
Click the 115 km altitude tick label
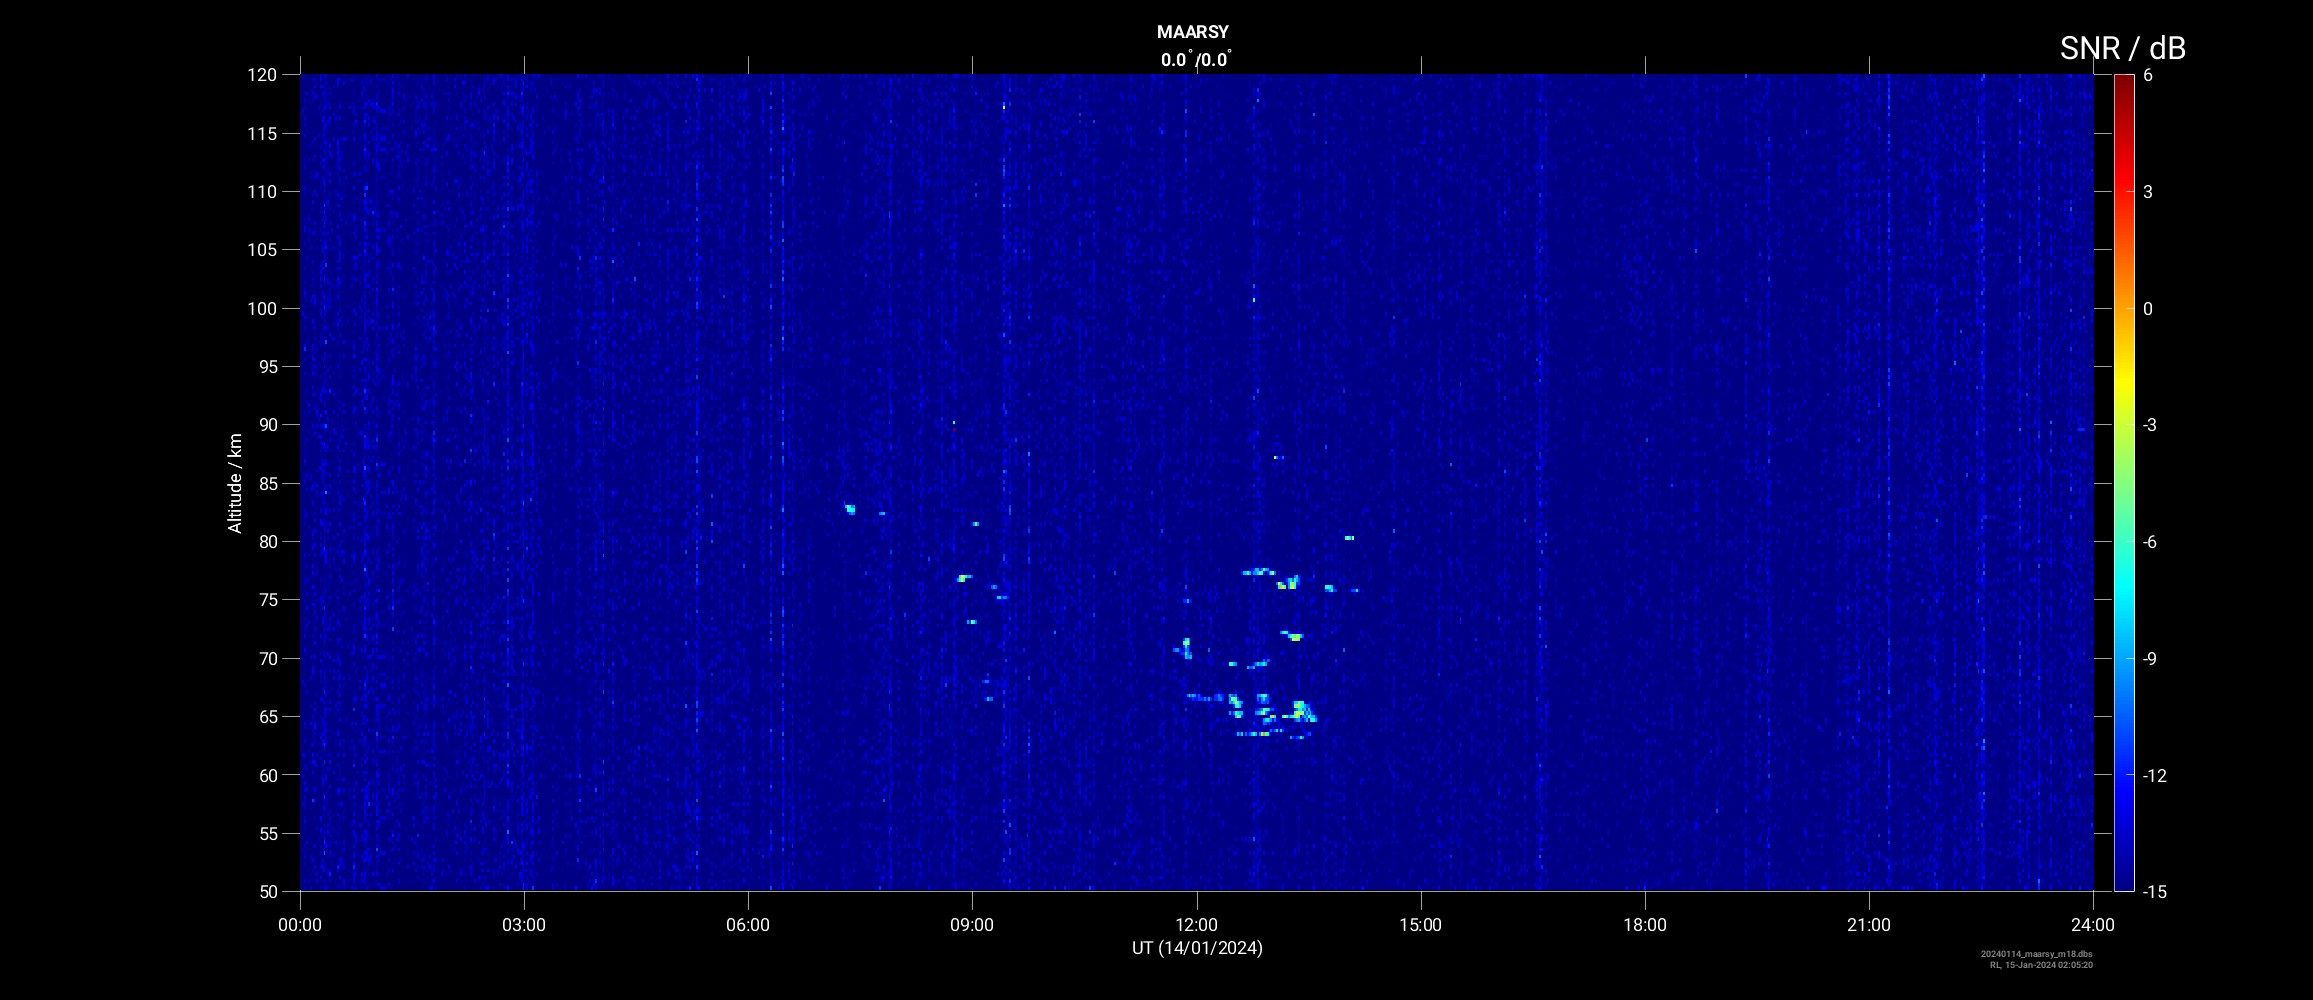coord(262,133)
